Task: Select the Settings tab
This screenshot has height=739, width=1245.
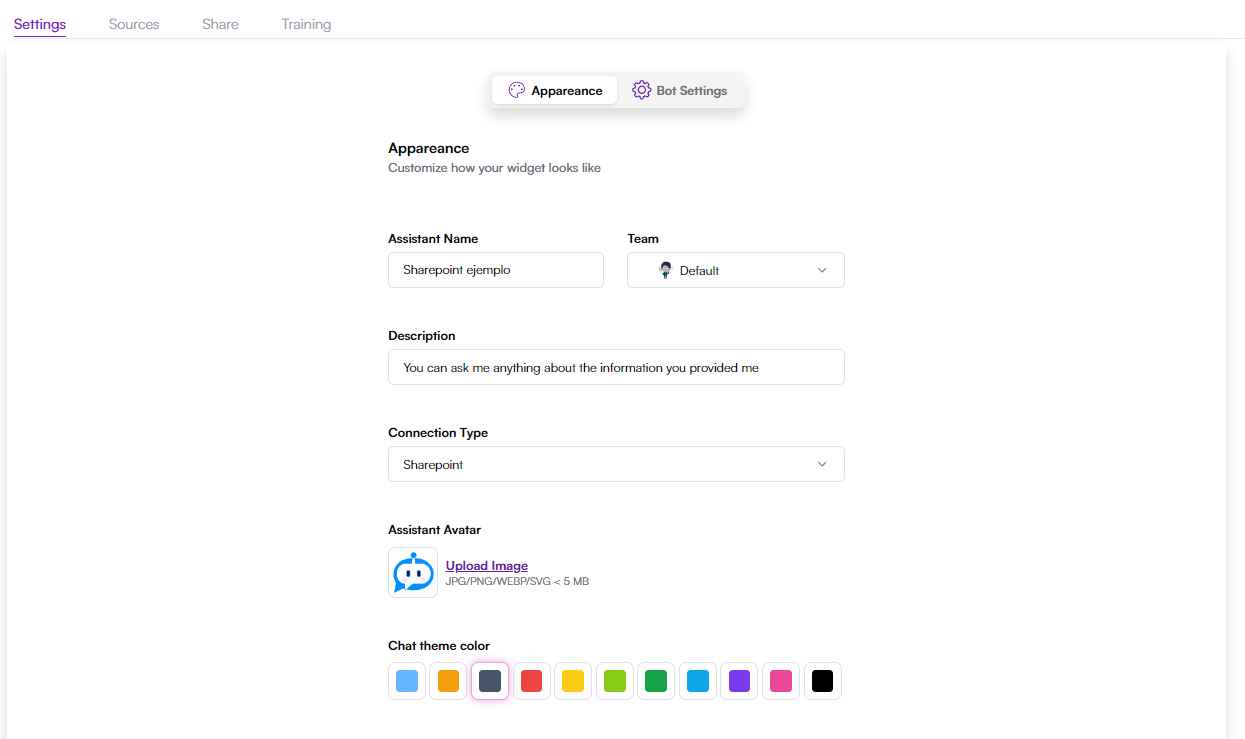Action: 40,24
